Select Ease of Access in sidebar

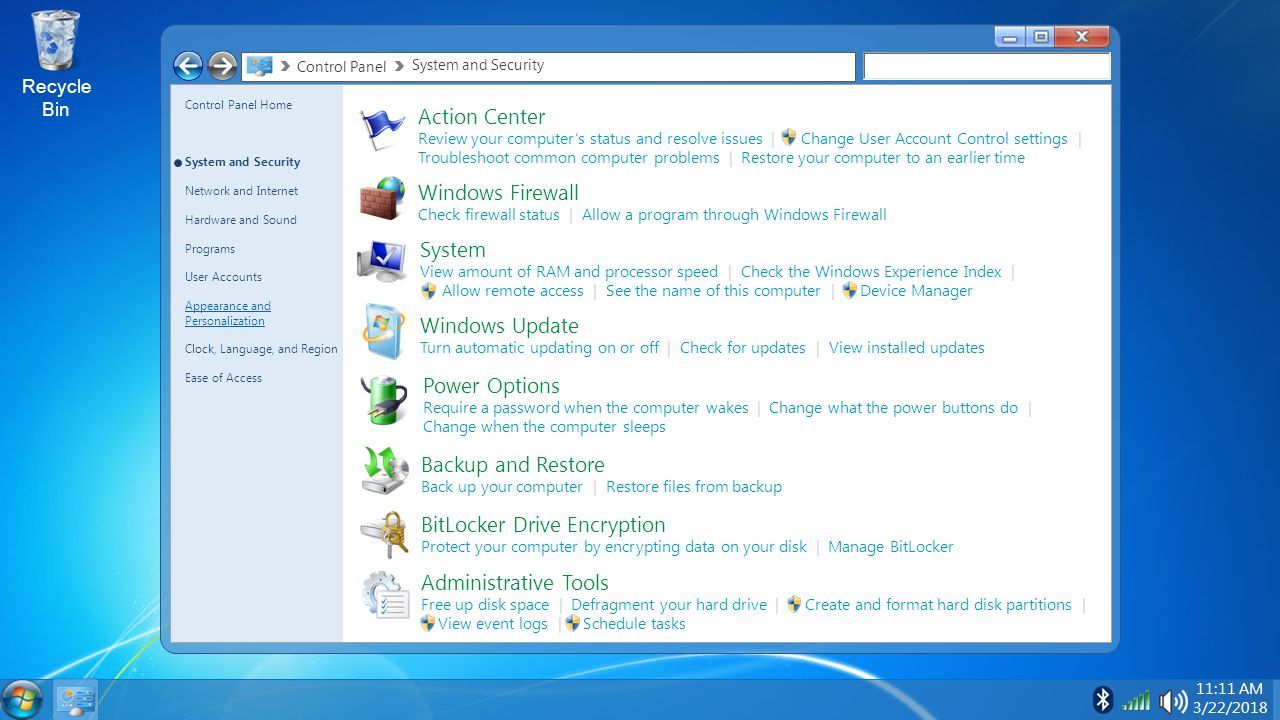[x=223, y=378]
